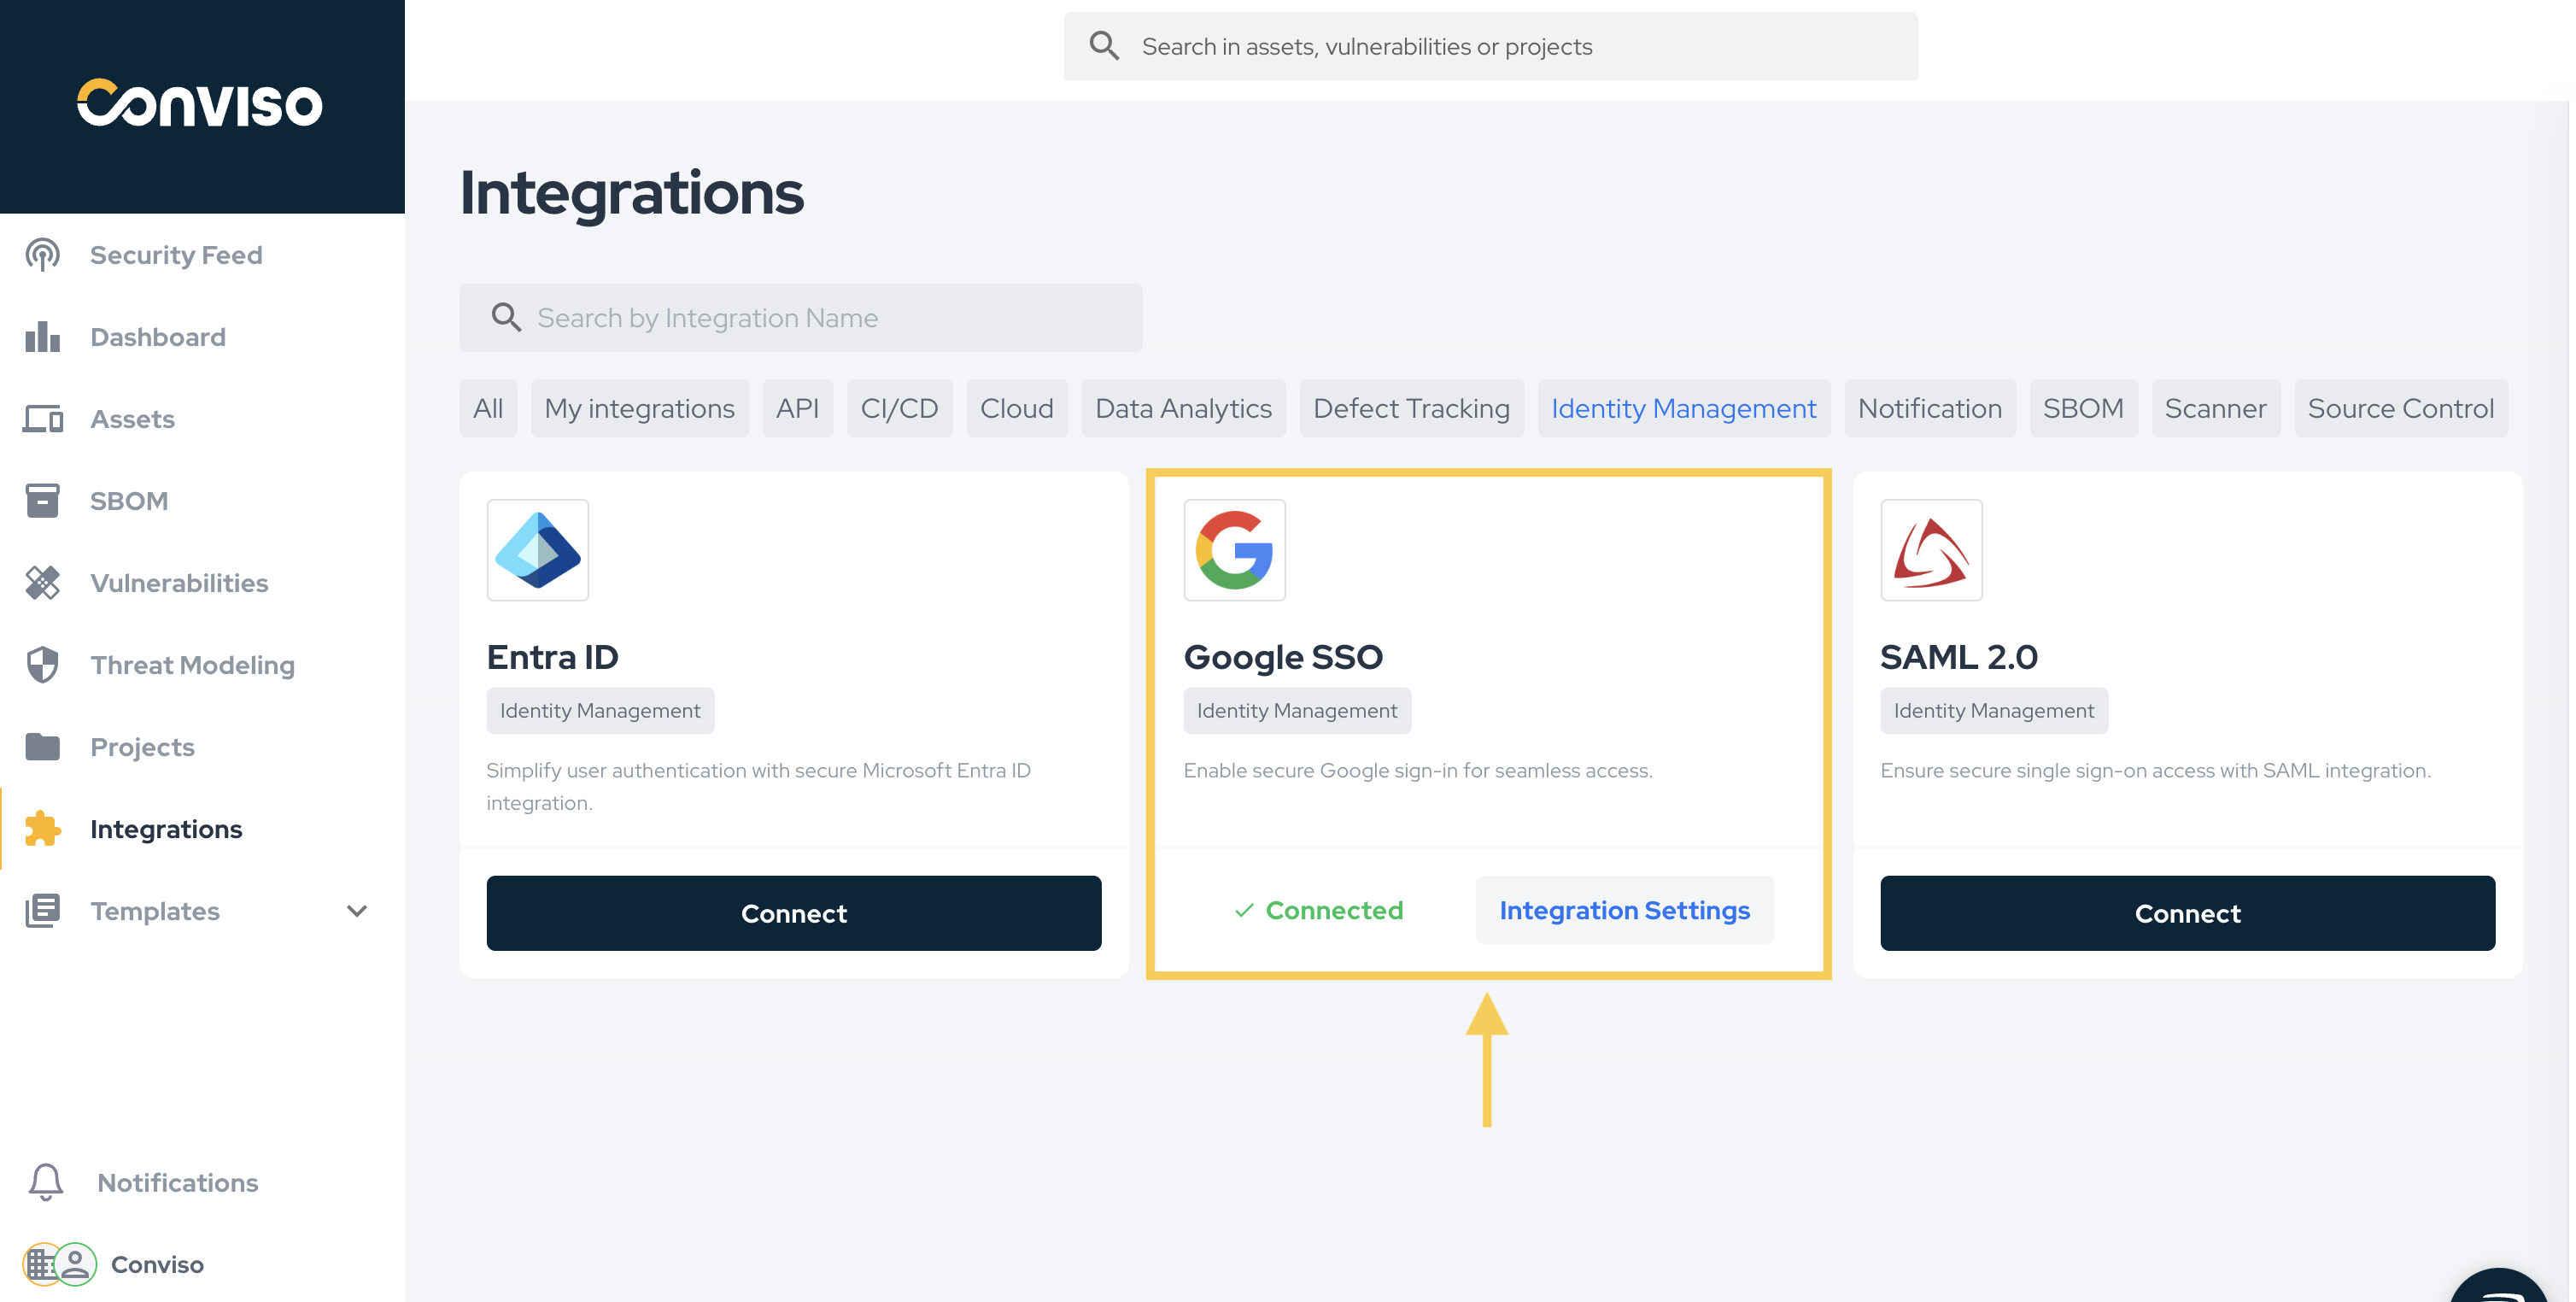2576x1302 pixels.
Task: Open the Conviso account name
Action: click(x=157, y=1264)
